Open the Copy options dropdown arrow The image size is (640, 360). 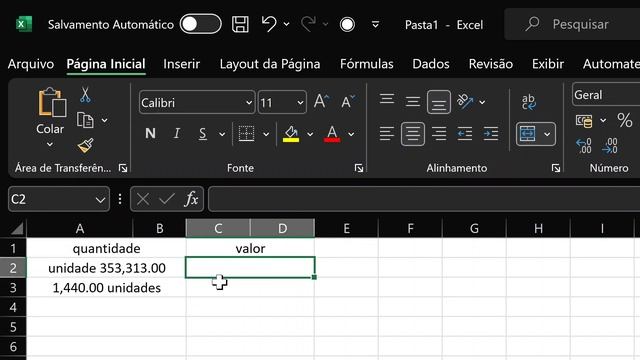point(104,120)
